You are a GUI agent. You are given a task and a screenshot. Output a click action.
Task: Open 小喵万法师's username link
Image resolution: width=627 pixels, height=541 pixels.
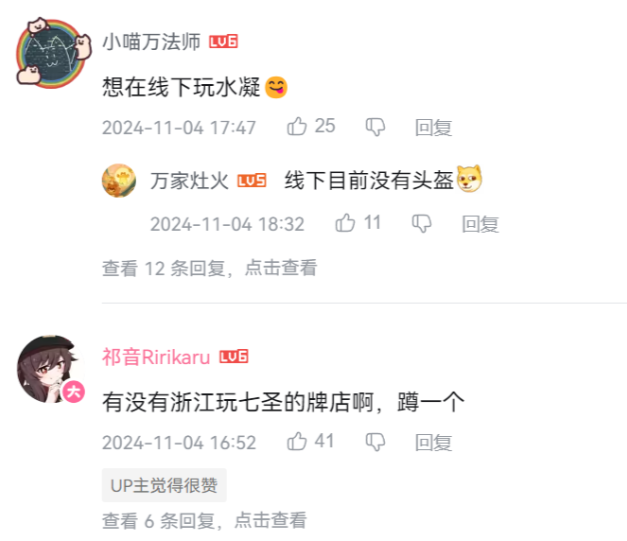(x=152, y=42)
